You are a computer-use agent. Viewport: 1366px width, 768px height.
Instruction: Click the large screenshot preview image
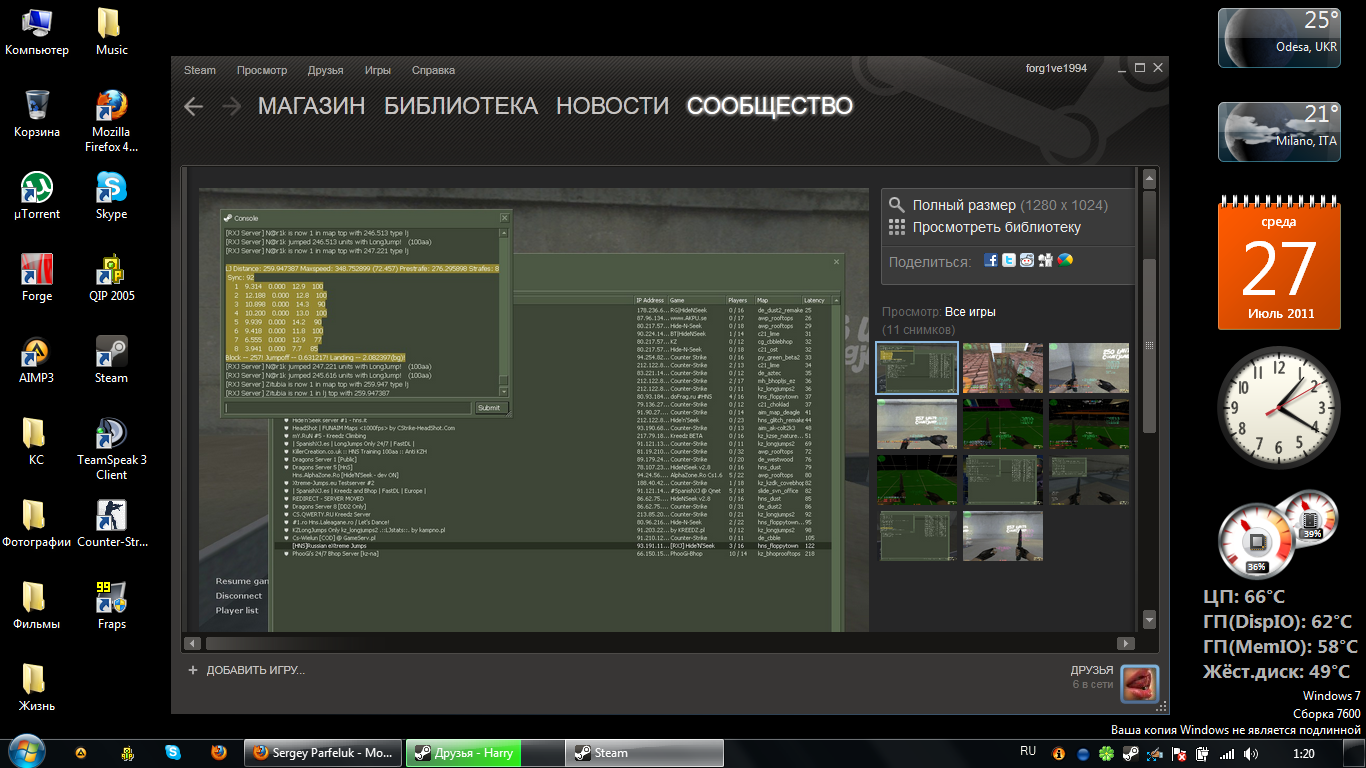click(534, 410)
